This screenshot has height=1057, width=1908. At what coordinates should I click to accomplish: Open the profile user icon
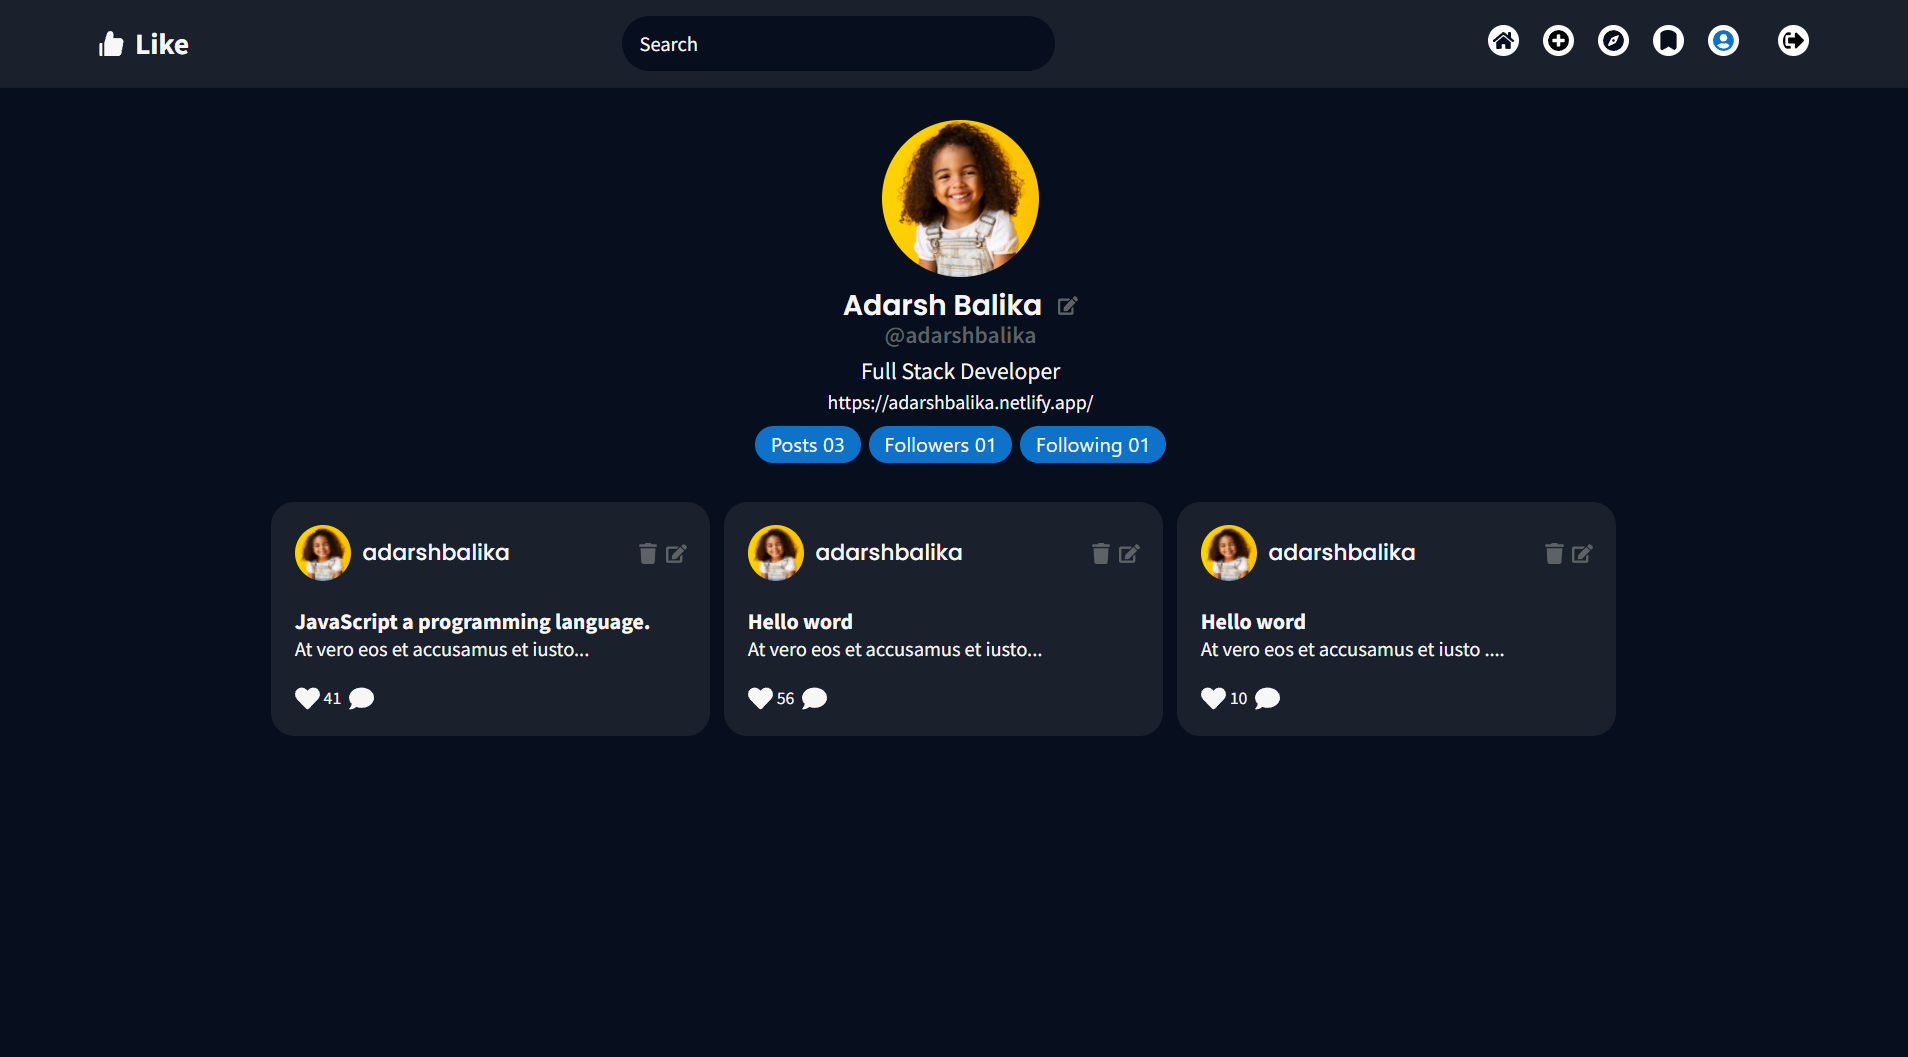tap(1723, 41)
